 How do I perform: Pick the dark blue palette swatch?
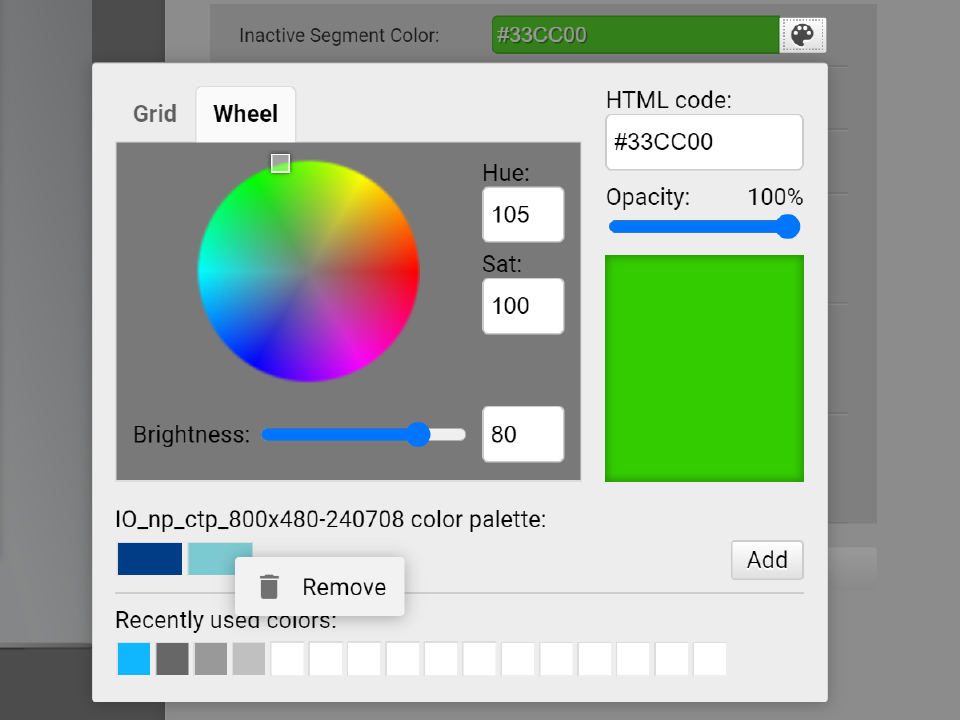[x=150, y=559]
